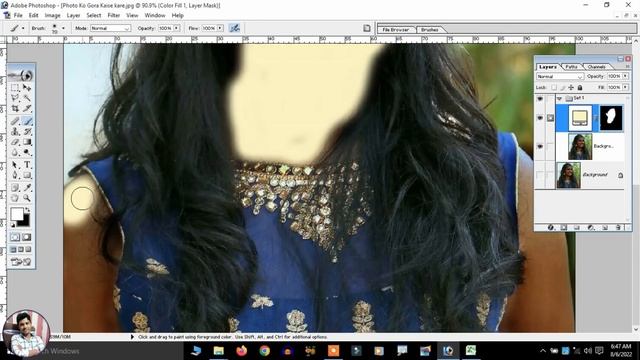Screen dimensions: 640x360
Task: Click Add layer style icon
Action: tap(551, 227)
